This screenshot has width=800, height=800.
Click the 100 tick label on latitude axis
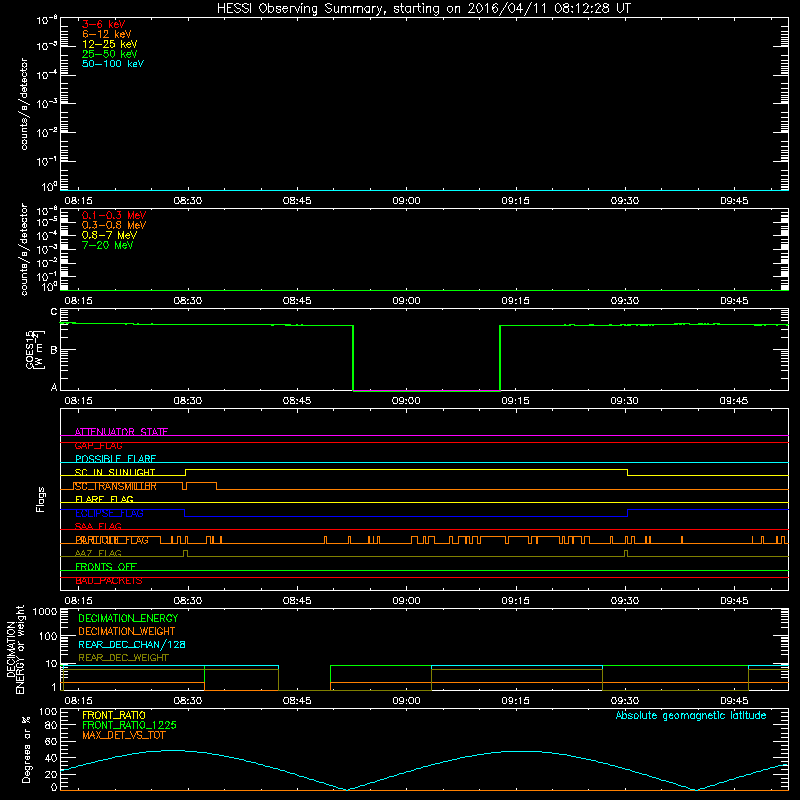click(x=48, y=712)
